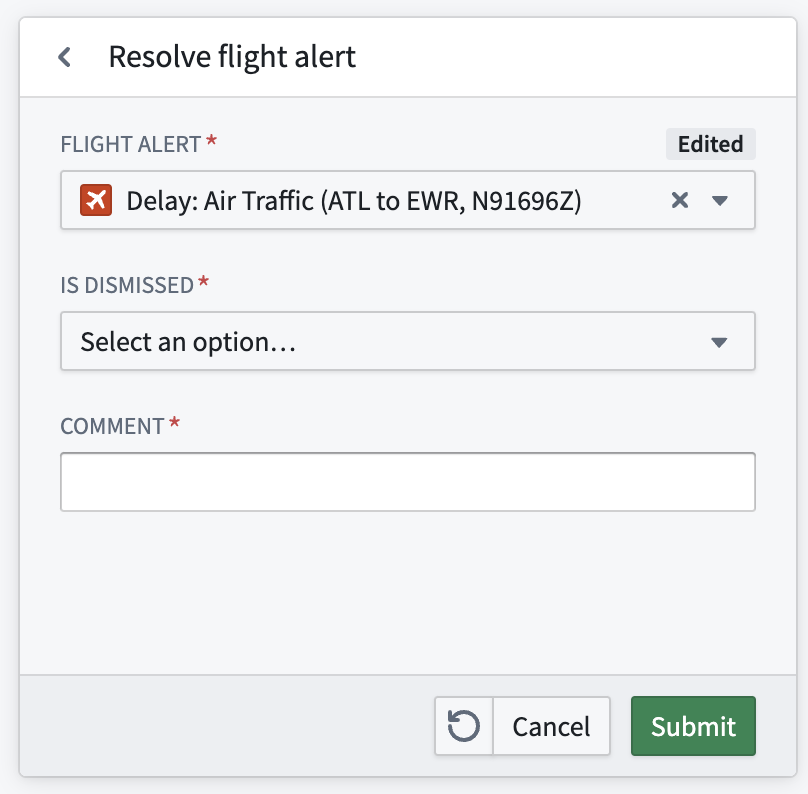Cancel the resolve flight alert form

551,726
